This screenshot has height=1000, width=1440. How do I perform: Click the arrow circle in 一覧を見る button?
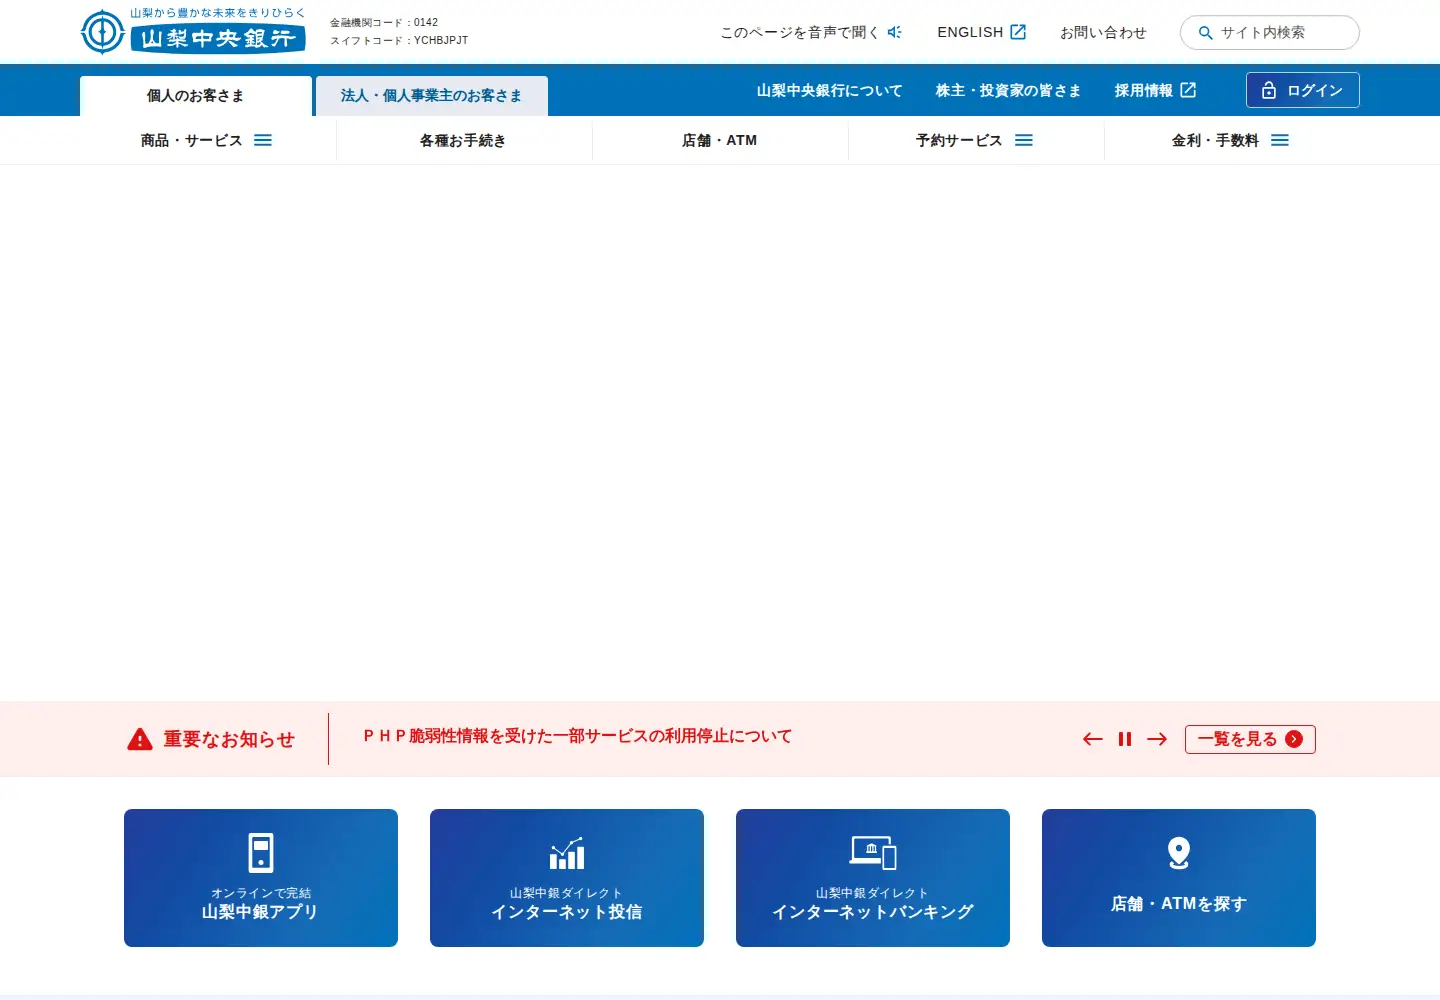[x=1294, y=739]
